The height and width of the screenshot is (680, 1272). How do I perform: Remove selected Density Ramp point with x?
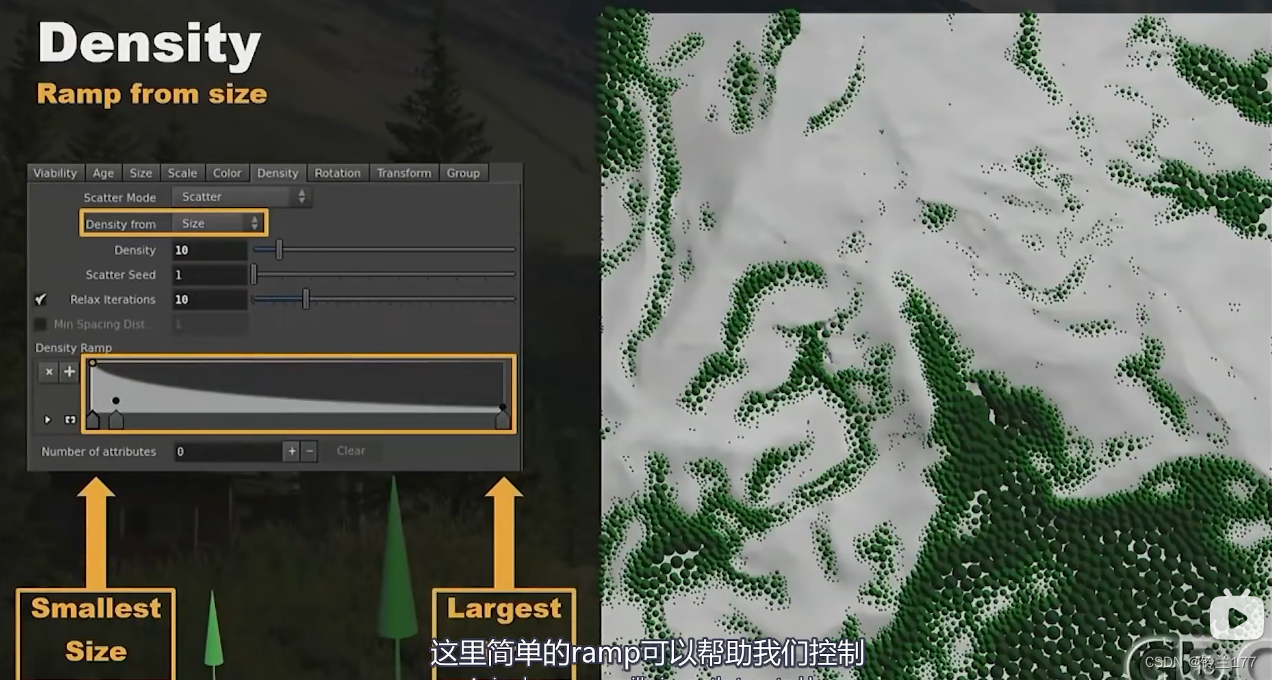point(49,372)
